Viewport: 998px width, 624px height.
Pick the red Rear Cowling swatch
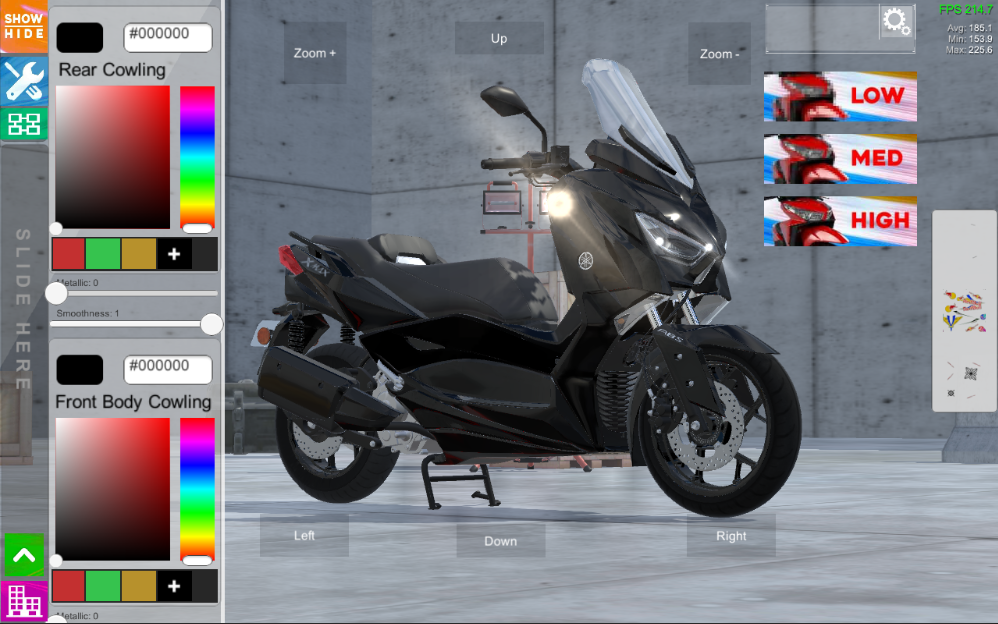click(x=69, y=254)
